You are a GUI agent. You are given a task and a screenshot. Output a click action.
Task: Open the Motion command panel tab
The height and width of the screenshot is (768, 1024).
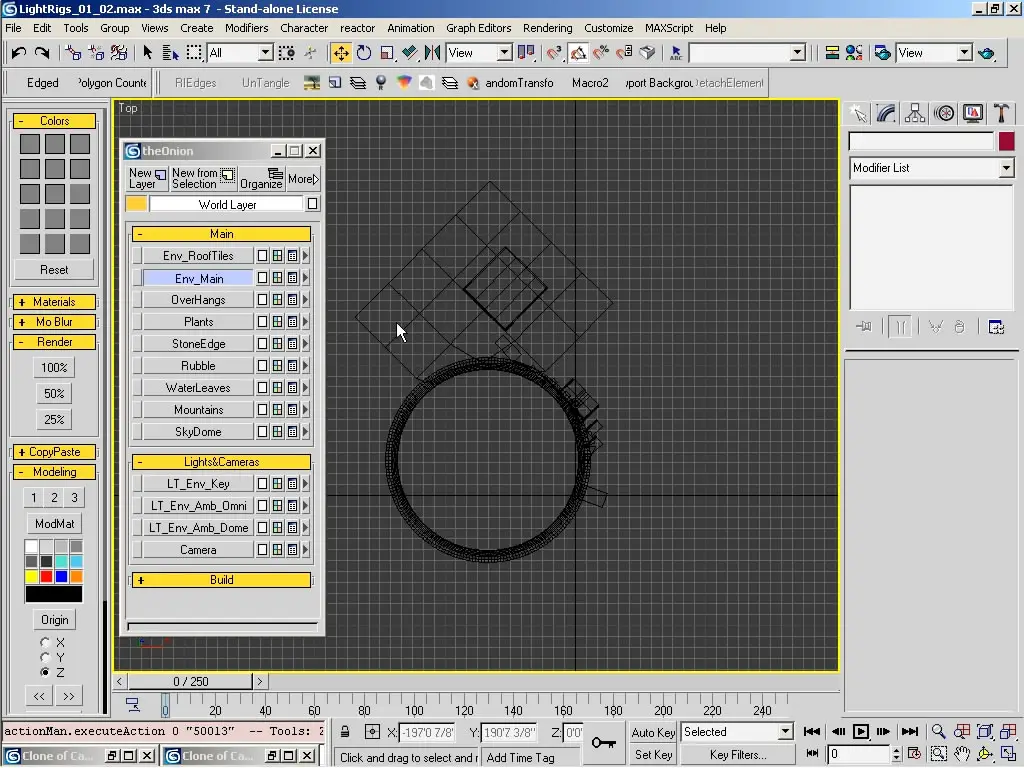(944, 114)
